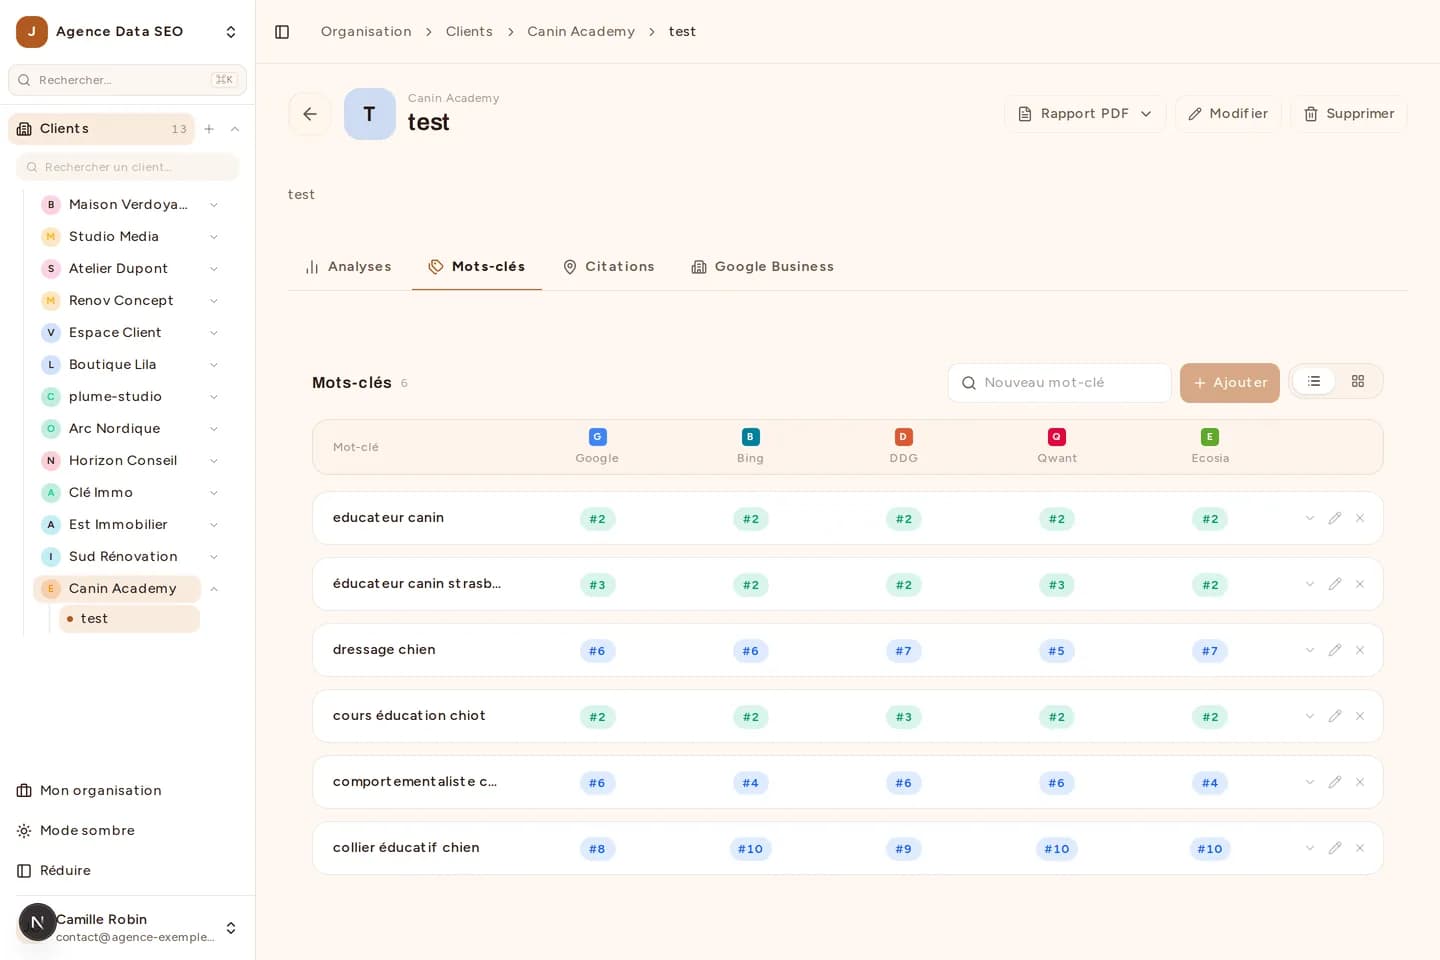Viewport: 1440px width, 960px height.
Task: Expand the 'dressage chien' row details
Action: tap(1309, 650)
